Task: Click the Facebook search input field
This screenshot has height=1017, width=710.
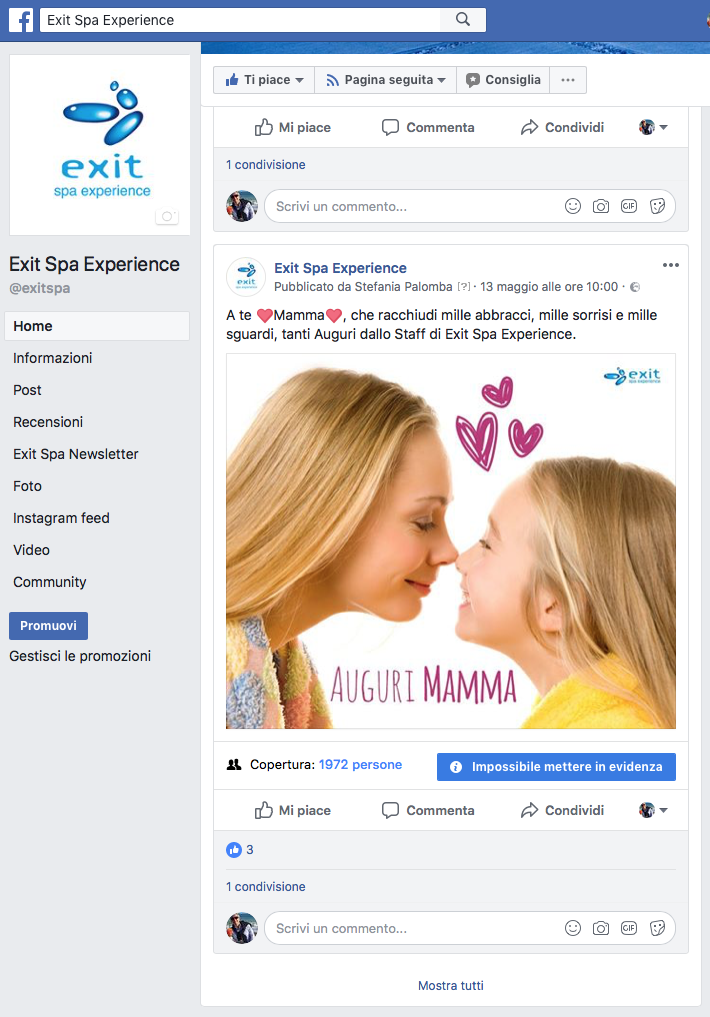Action: pyautogui.click(x=240, y=20)
